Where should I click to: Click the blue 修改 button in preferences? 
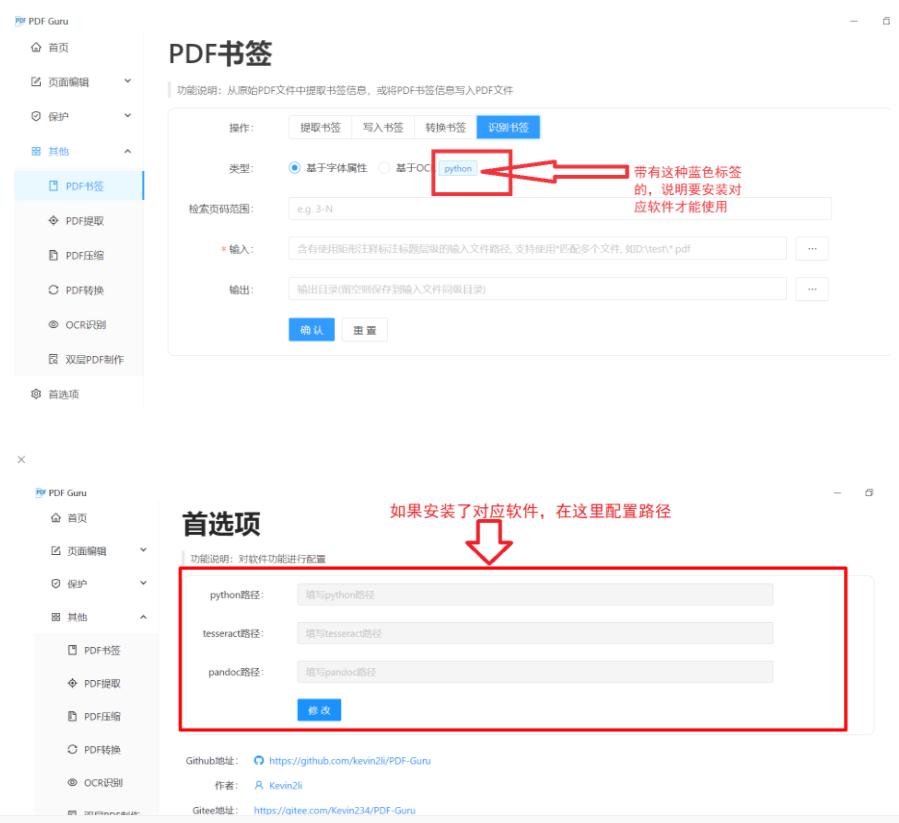click(319, 710)
